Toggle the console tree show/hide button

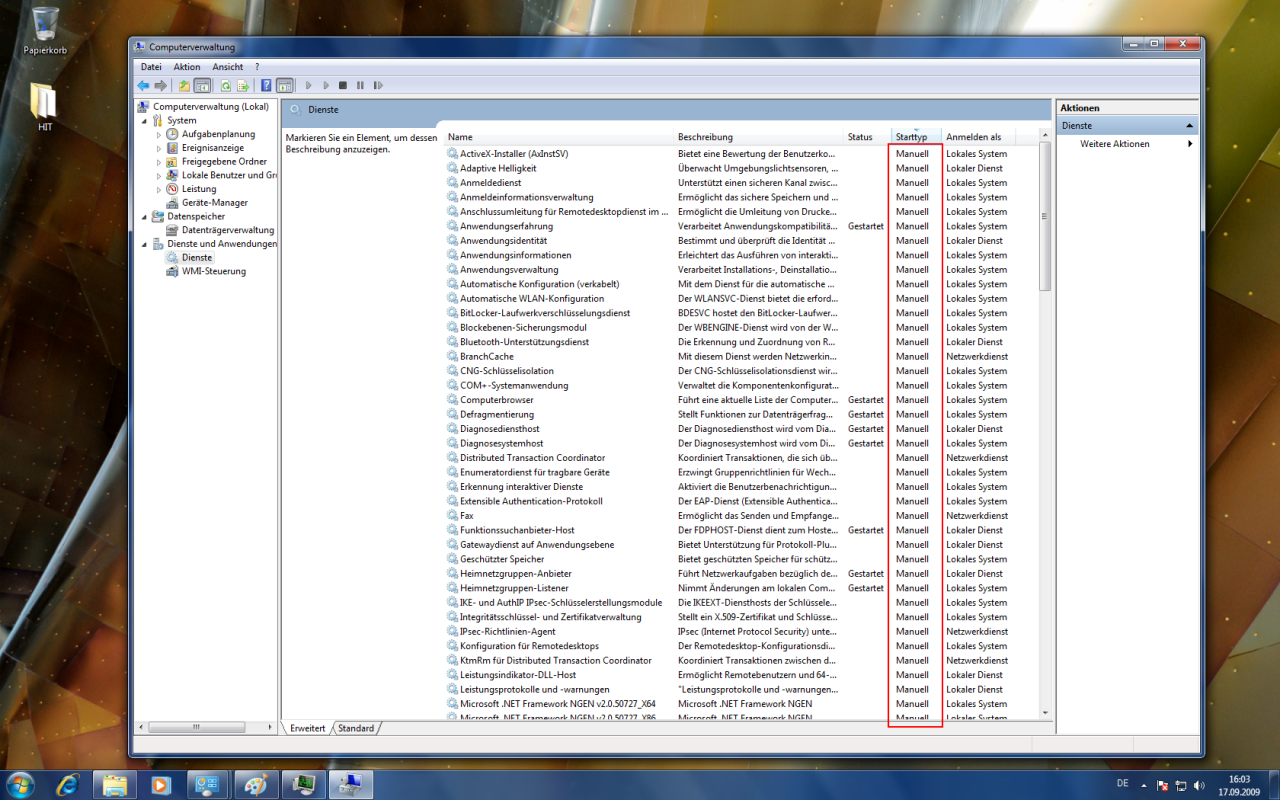tap(202, 86)
